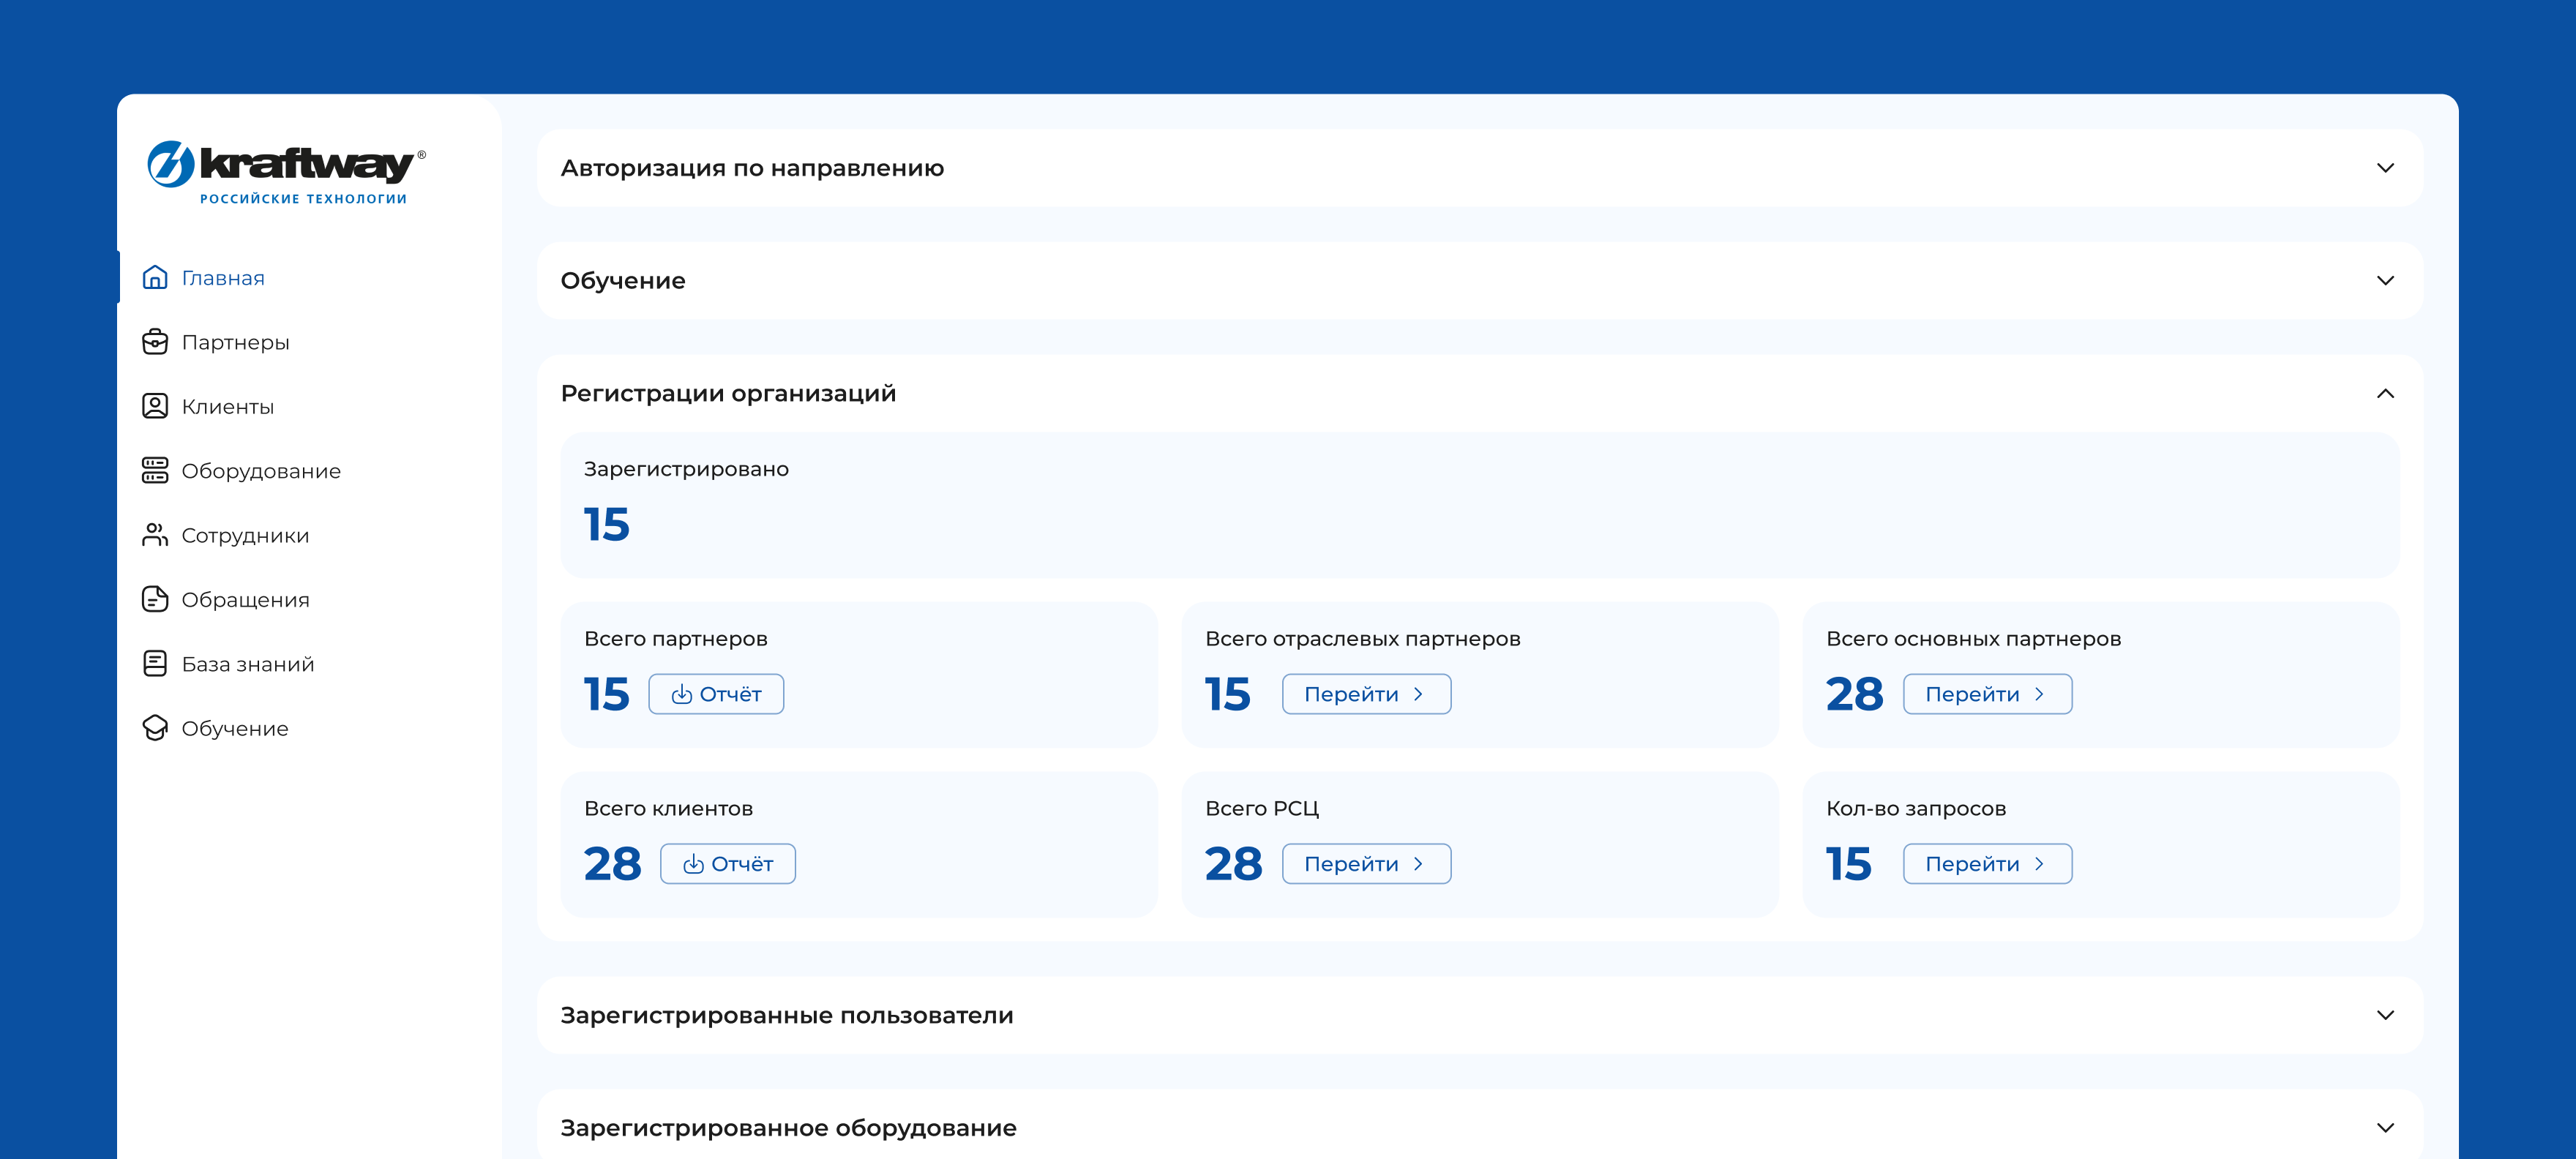
Task: Click the number 28 under Всего основных партнеров
Action: [x=1854, y=694]
